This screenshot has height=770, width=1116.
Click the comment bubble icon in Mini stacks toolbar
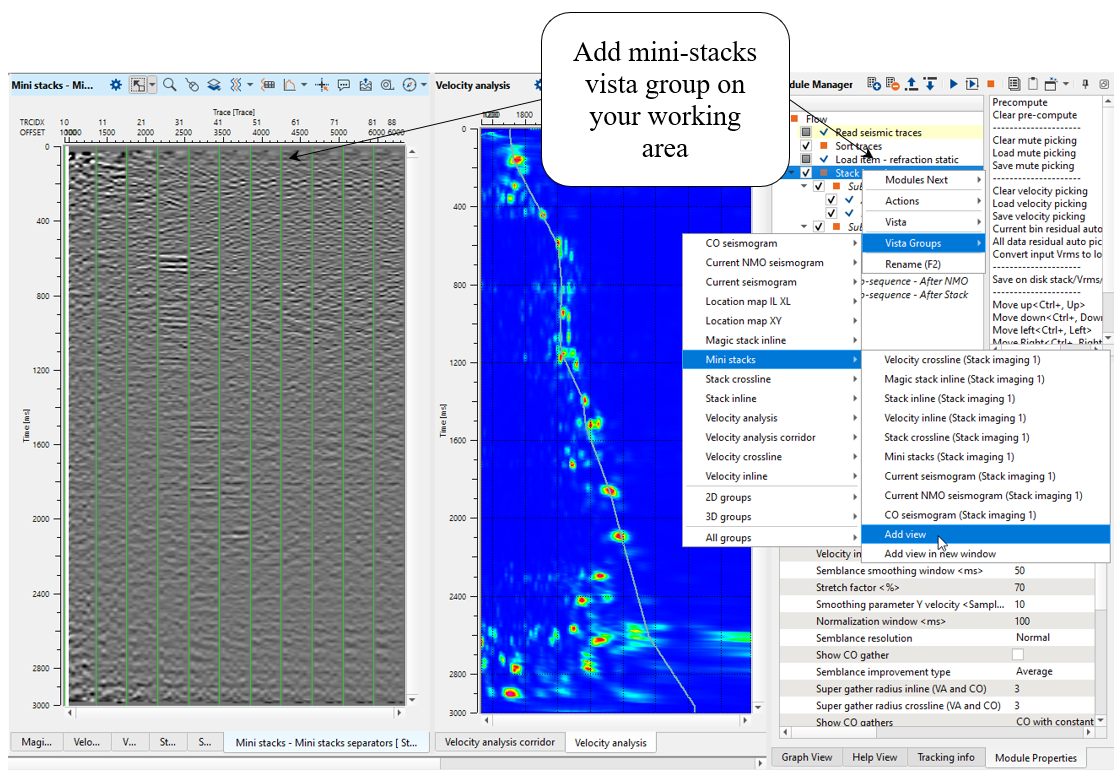click(x=344, y=85)
